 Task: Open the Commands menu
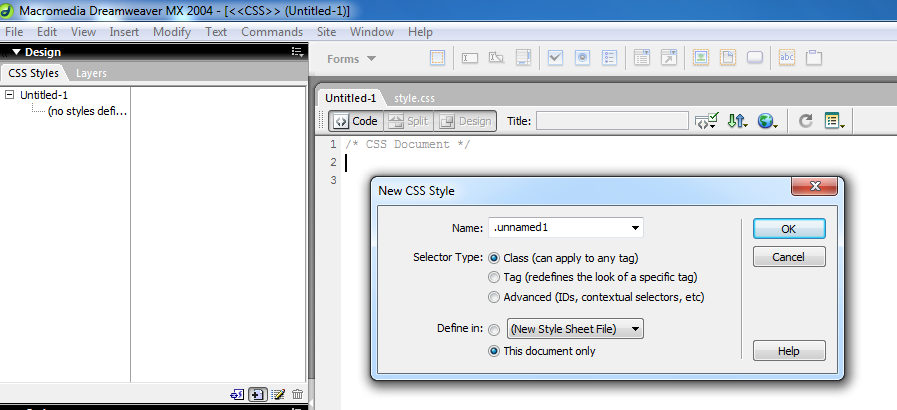click(x=272, y=32)
